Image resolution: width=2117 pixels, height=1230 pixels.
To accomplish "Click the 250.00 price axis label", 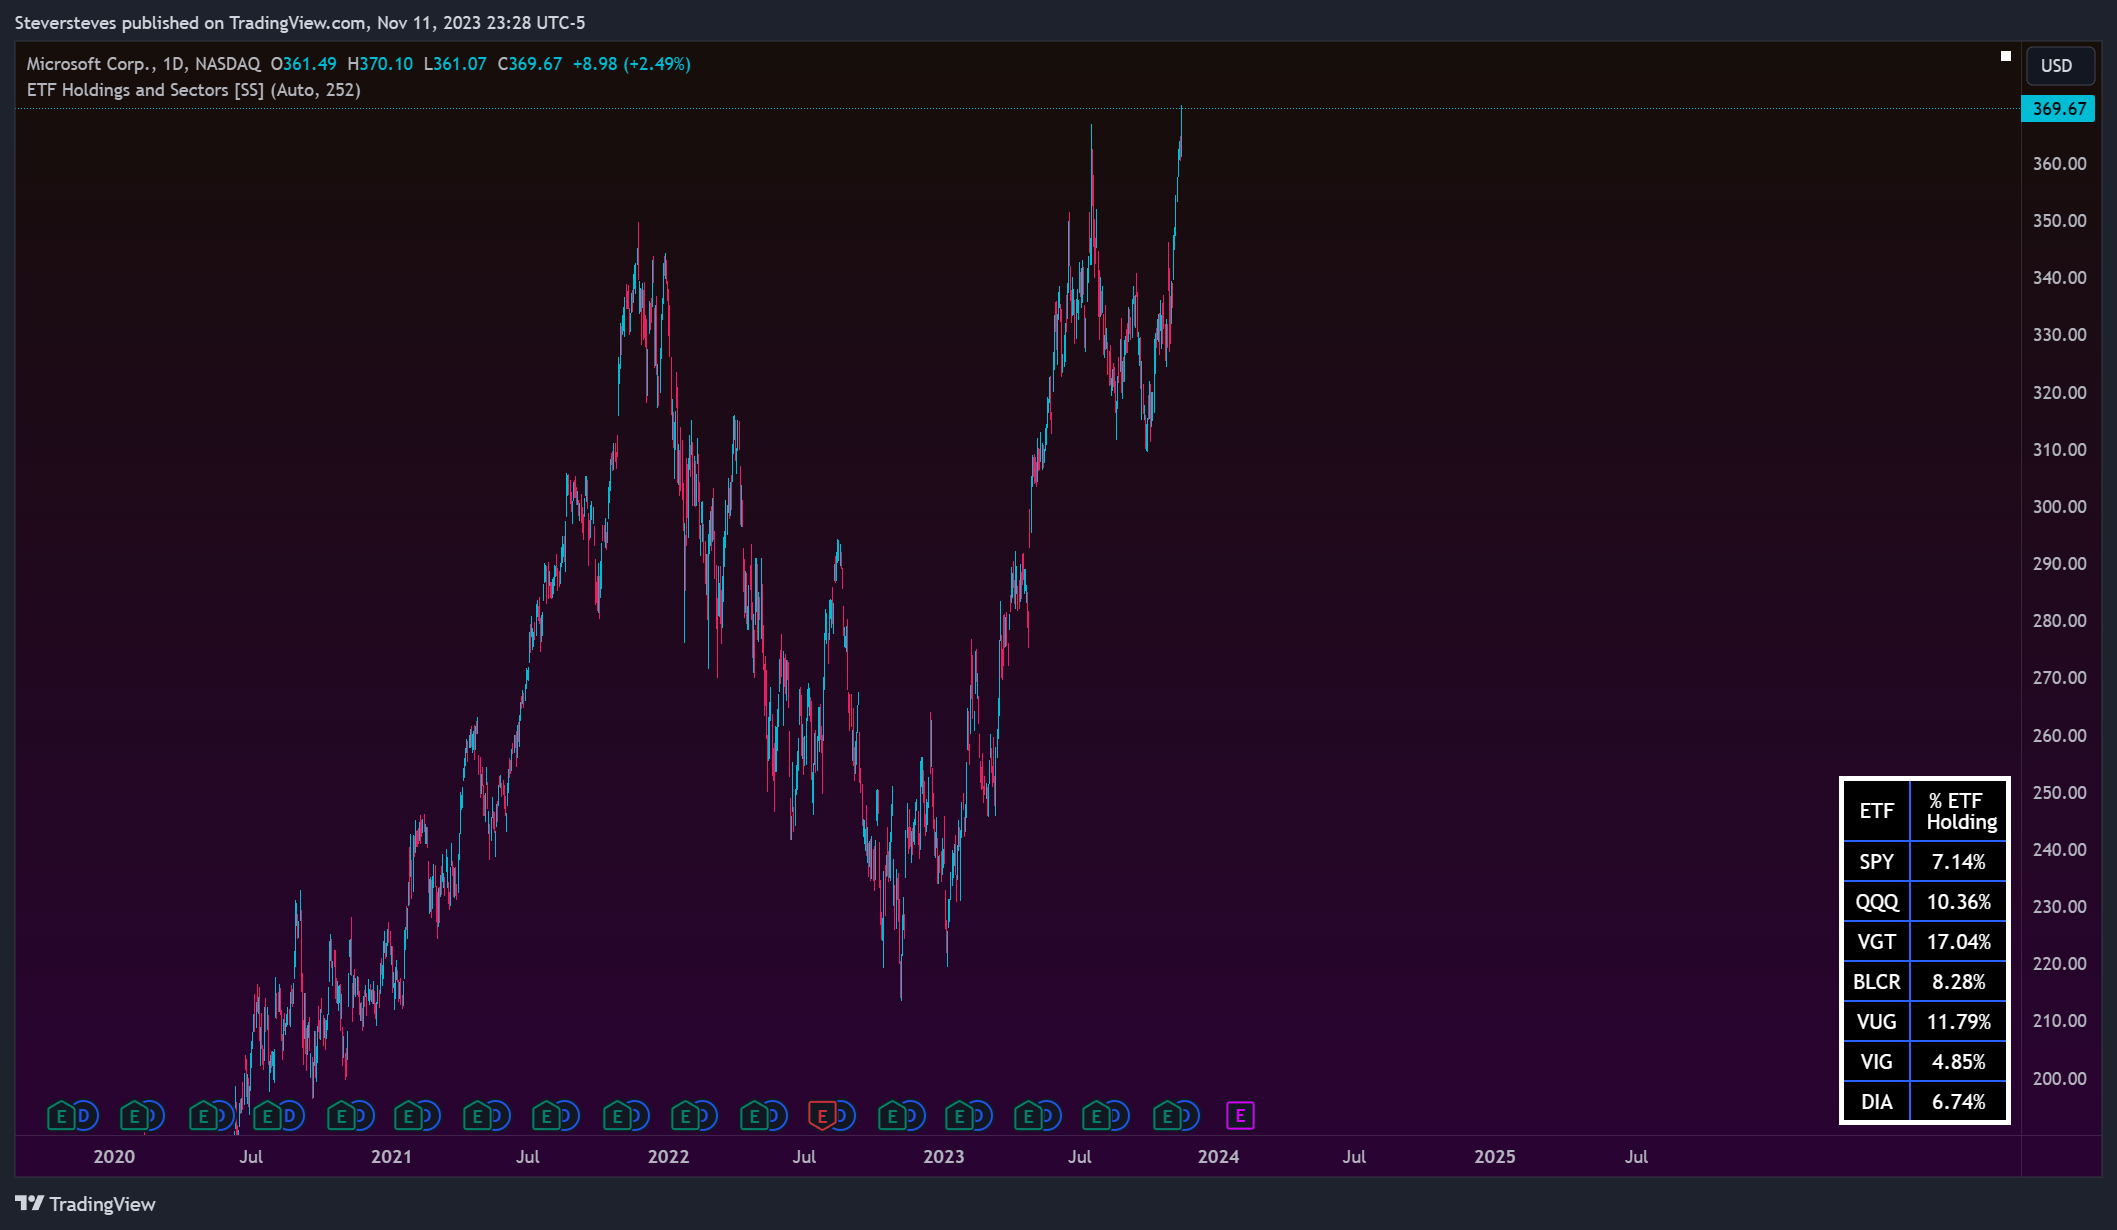I will pos(2059,793).
